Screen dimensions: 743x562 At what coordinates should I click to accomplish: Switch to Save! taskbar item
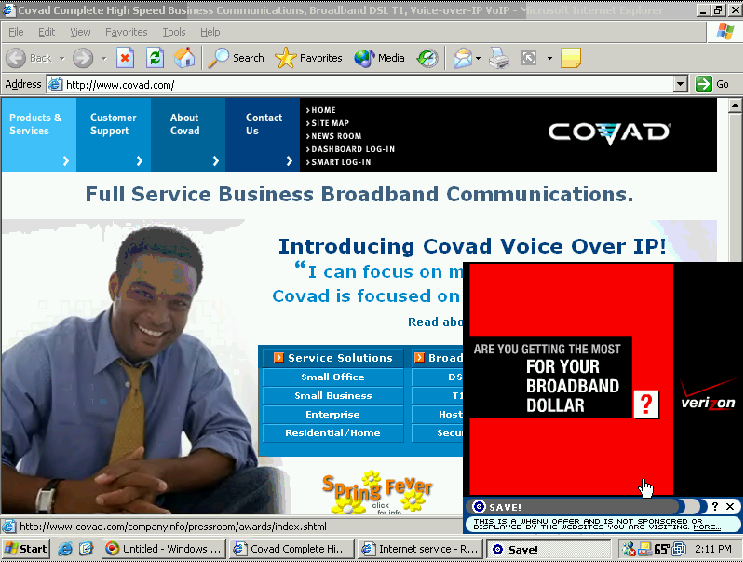[548, 549]
